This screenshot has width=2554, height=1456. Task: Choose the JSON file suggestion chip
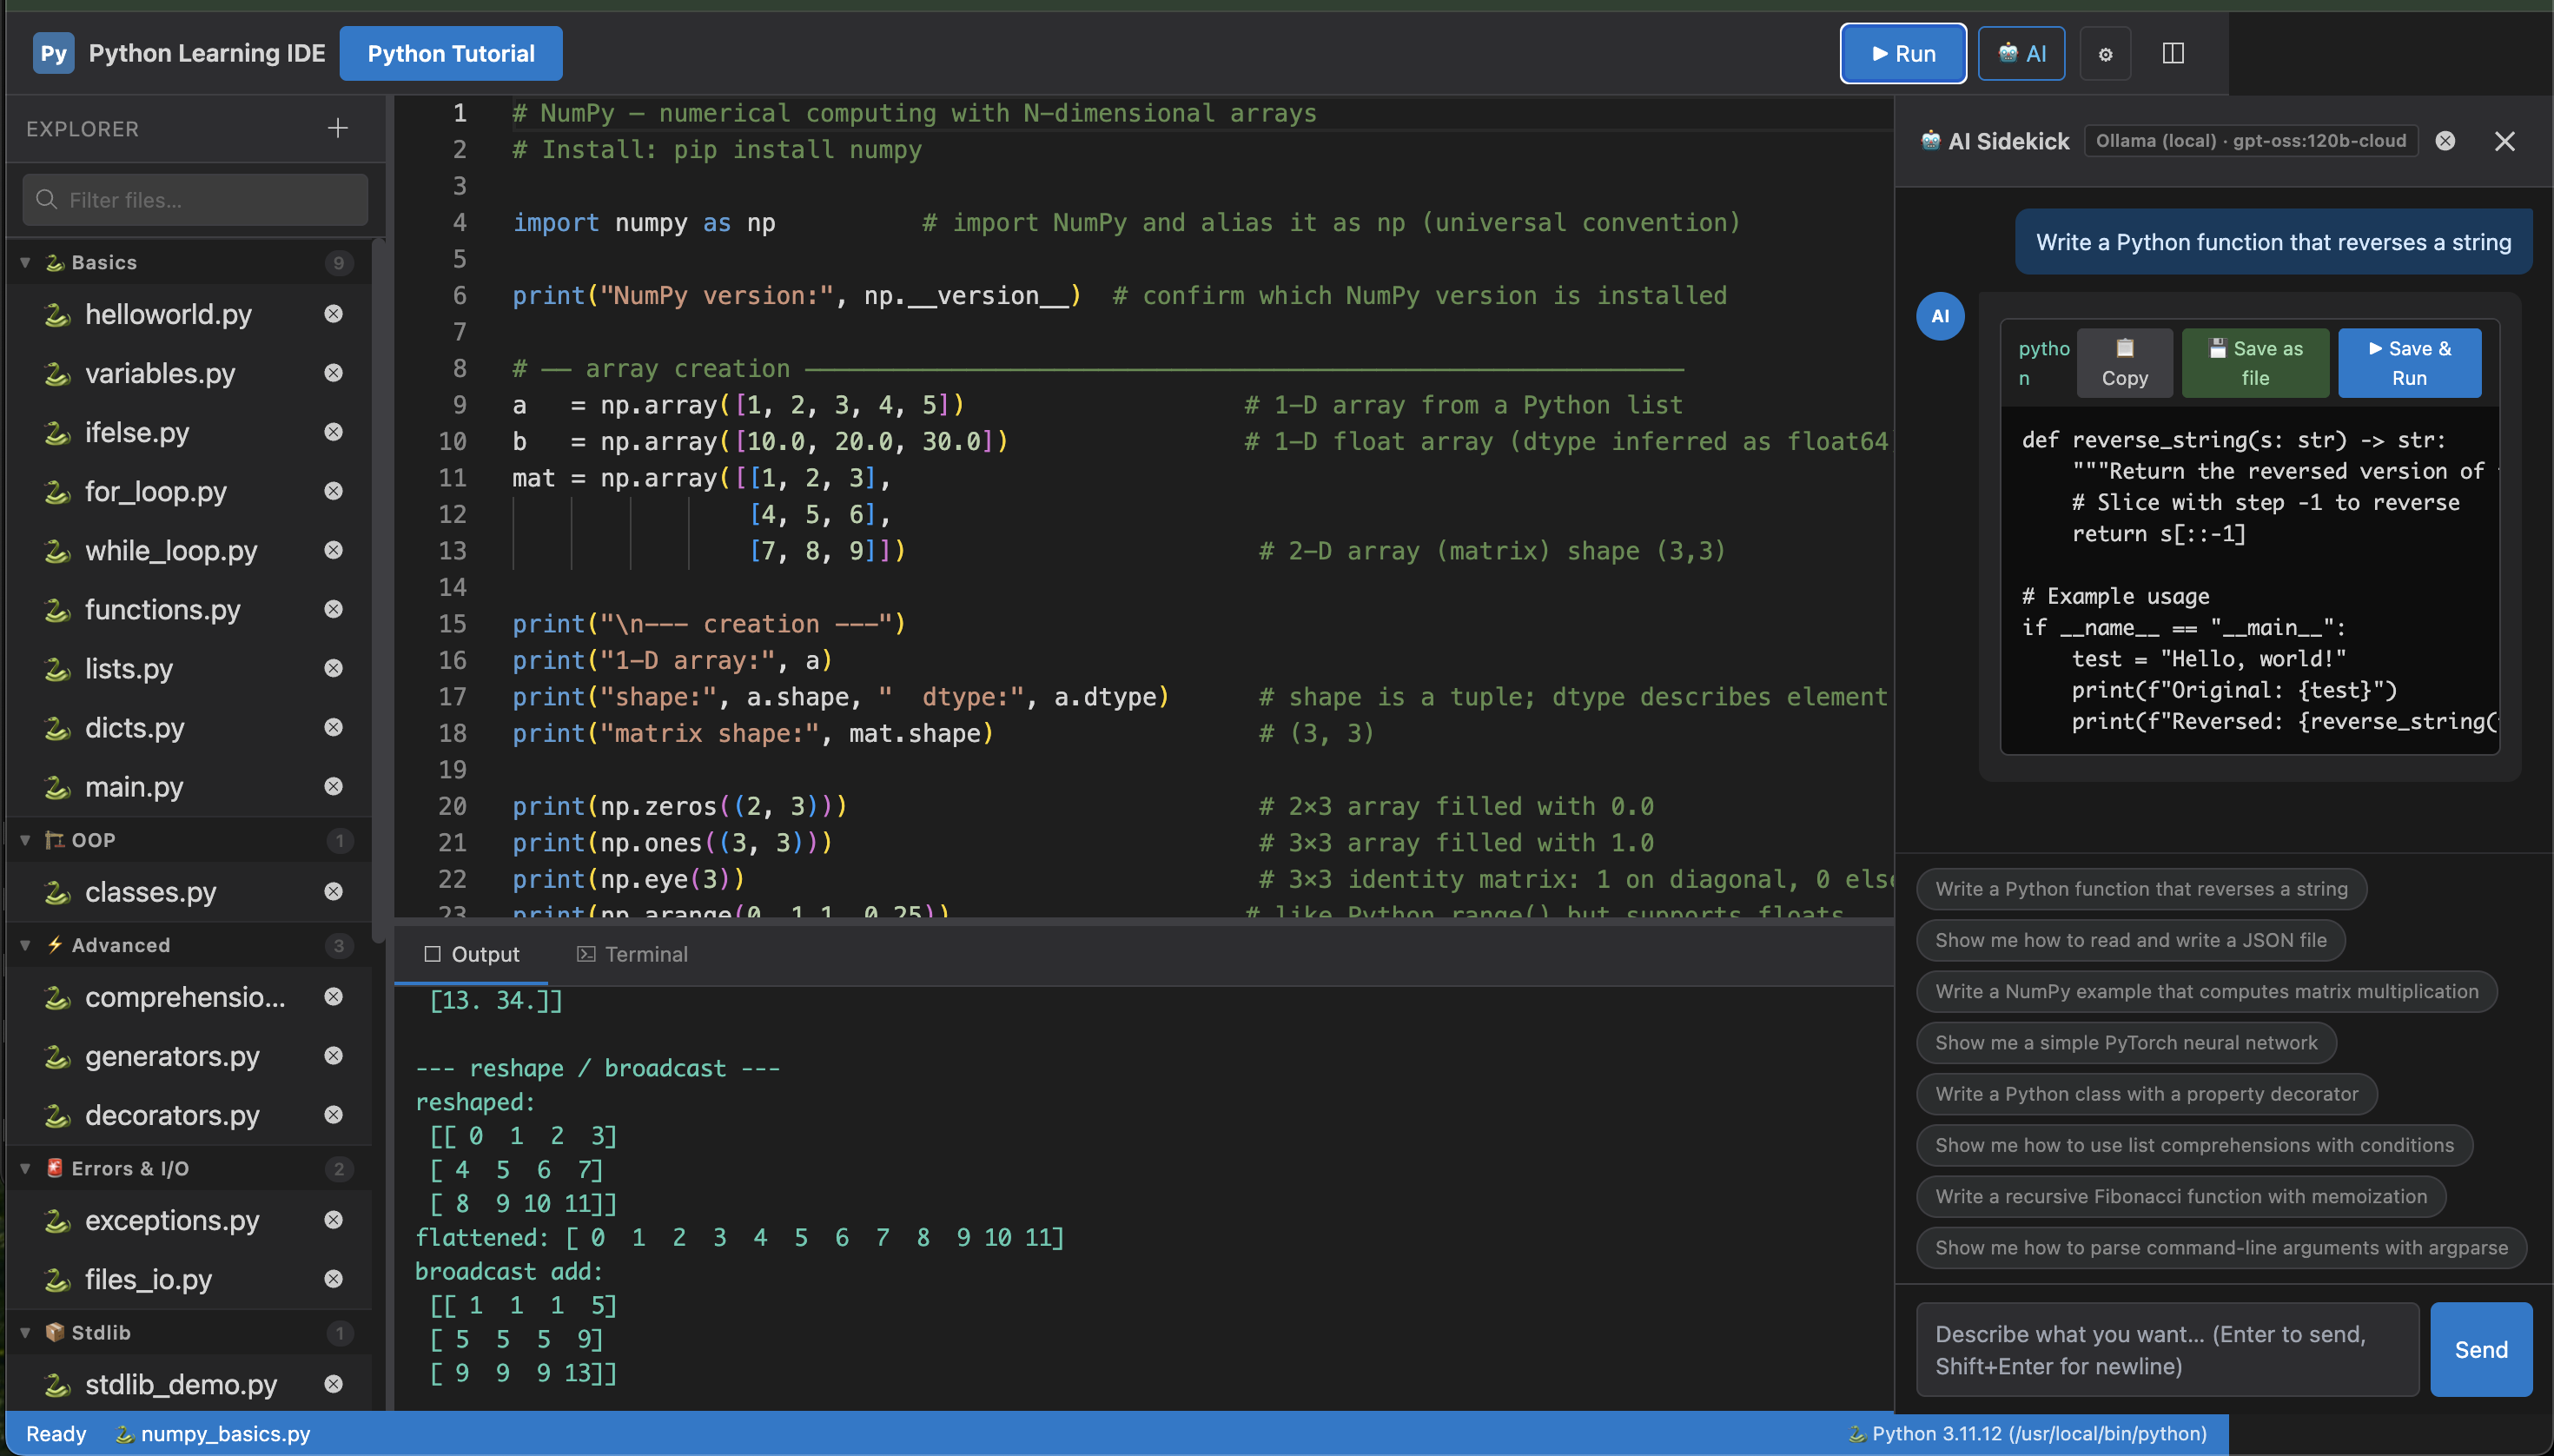pos(2130,940)
